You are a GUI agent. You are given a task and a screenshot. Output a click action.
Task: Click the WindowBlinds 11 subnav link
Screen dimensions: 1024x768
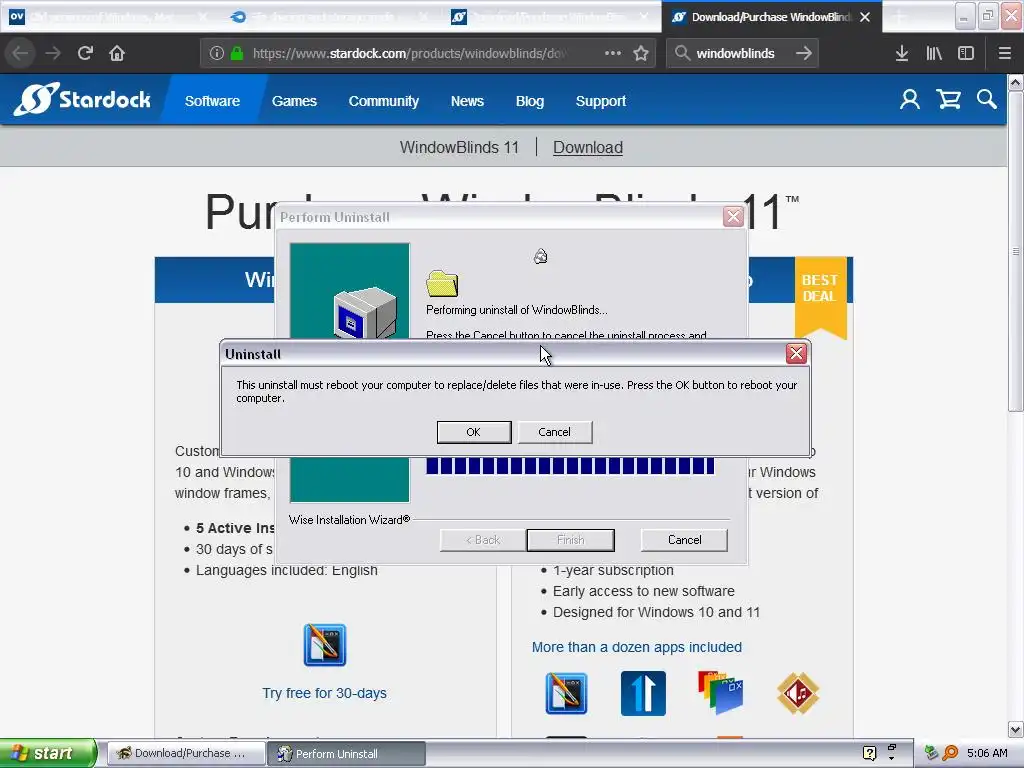(x=459, y=147)
